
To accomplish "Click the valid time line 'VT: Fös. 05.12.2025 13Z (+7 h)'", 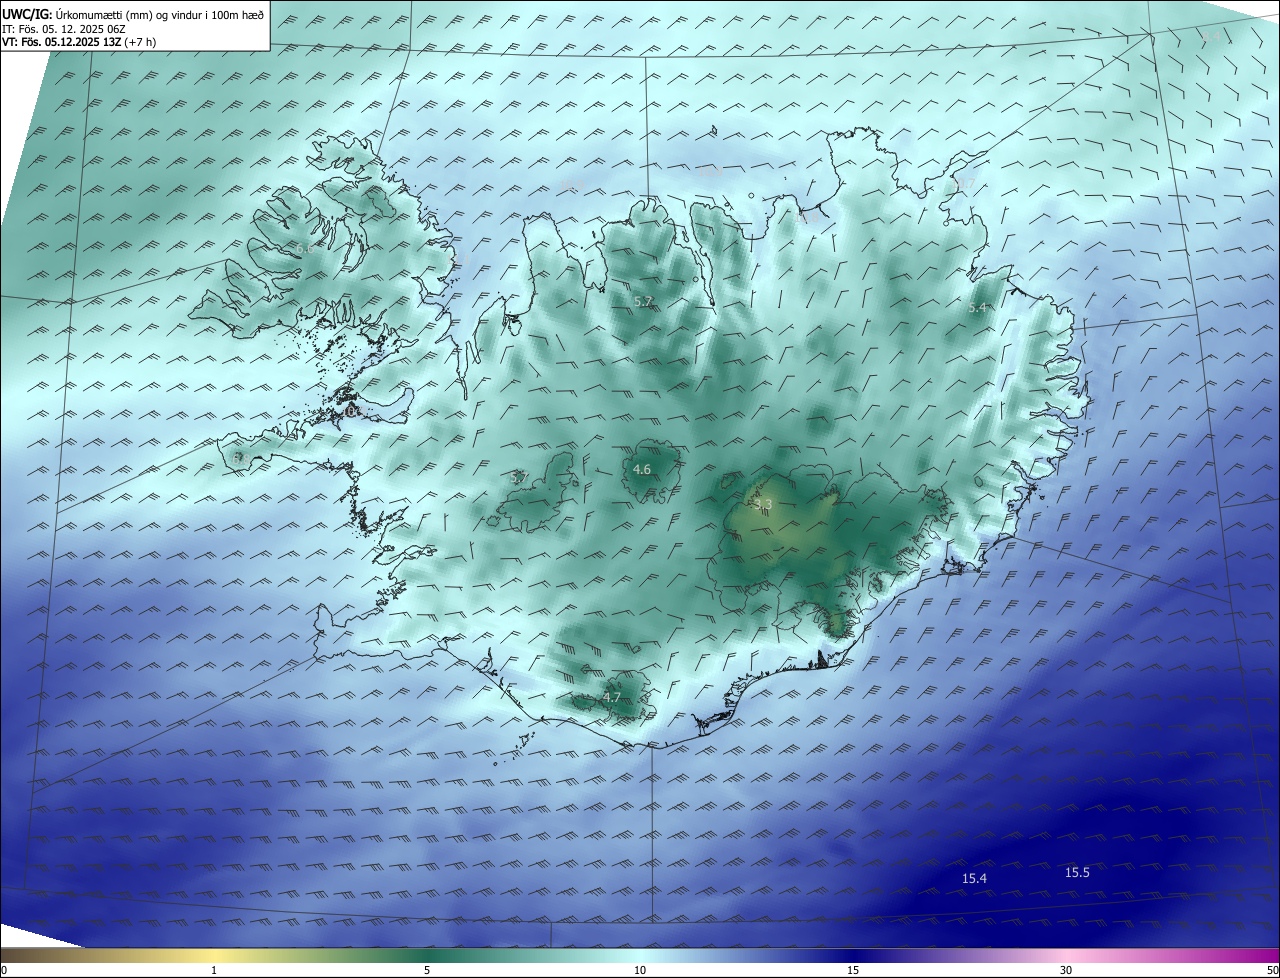I will tap(79, 42).
